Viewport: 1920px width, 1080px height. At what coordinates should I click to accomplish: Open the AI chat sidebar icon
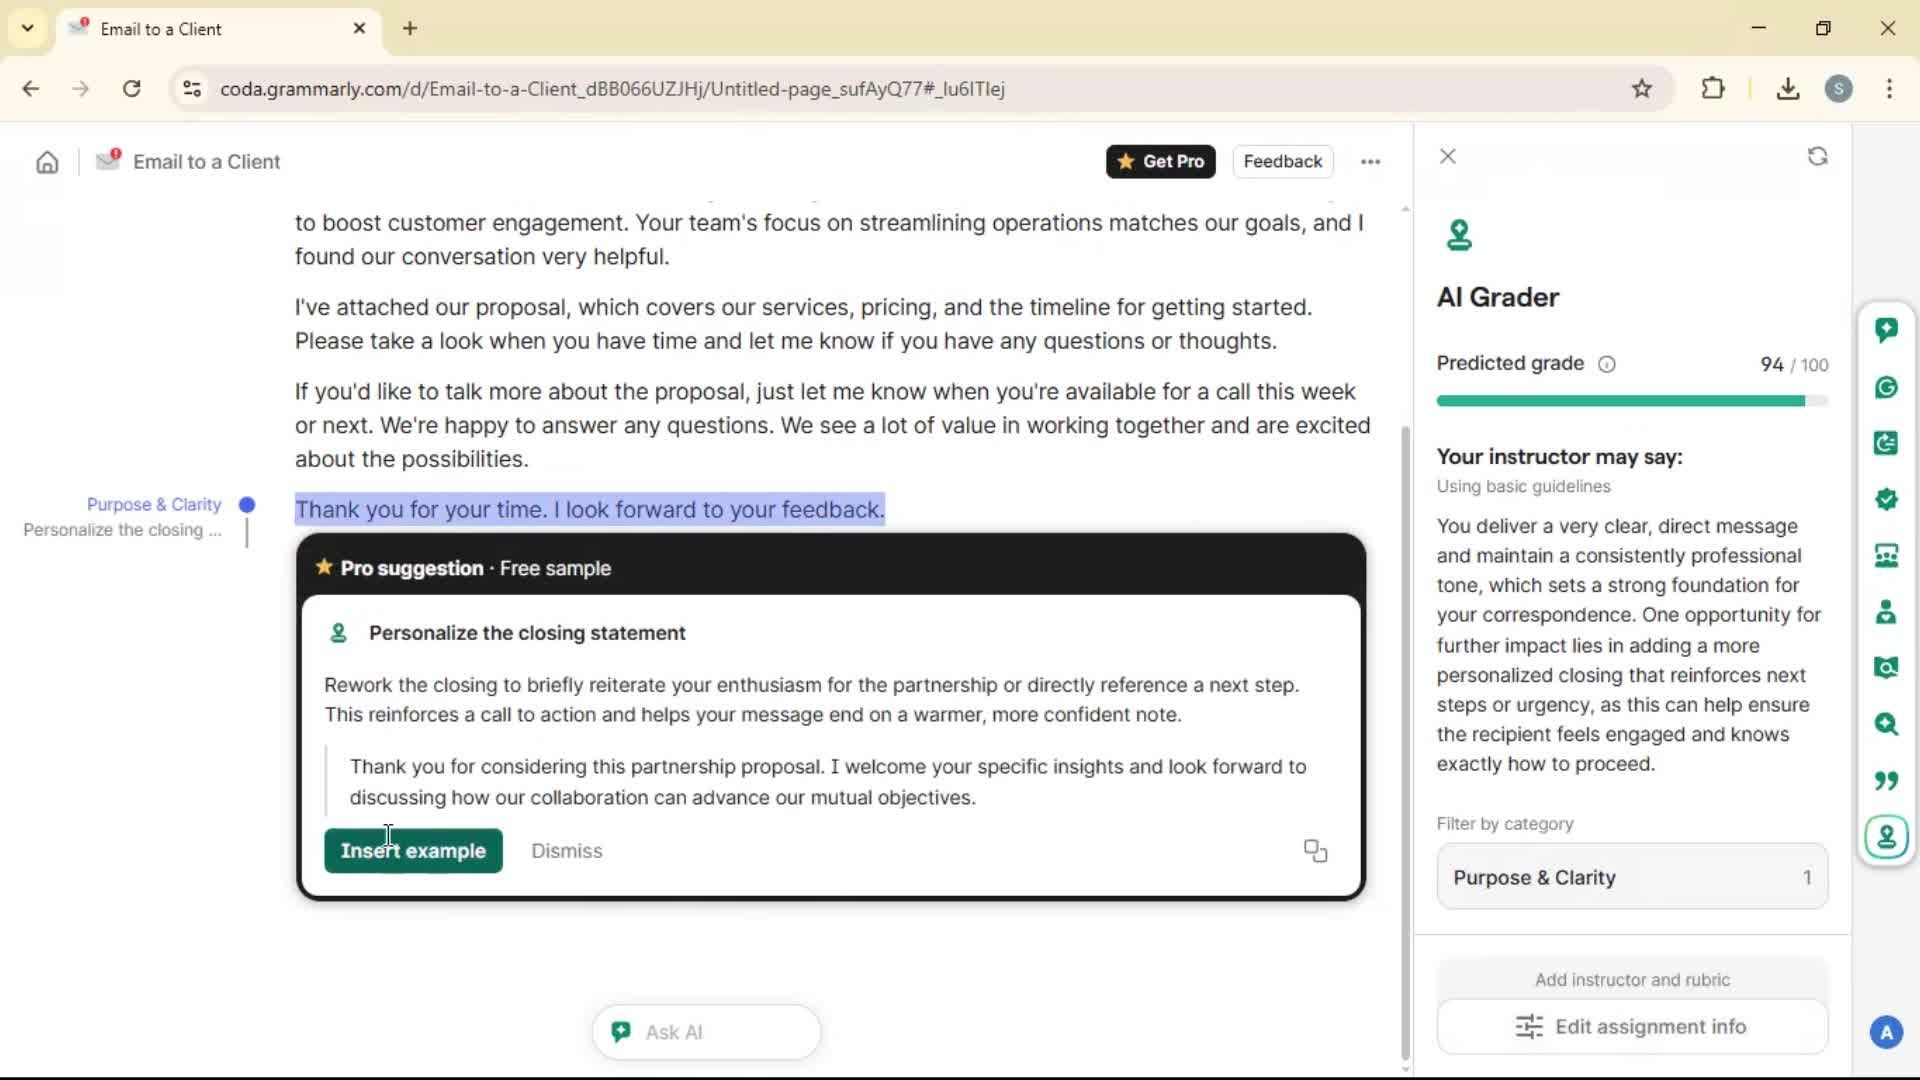[x=1886, y=330]
